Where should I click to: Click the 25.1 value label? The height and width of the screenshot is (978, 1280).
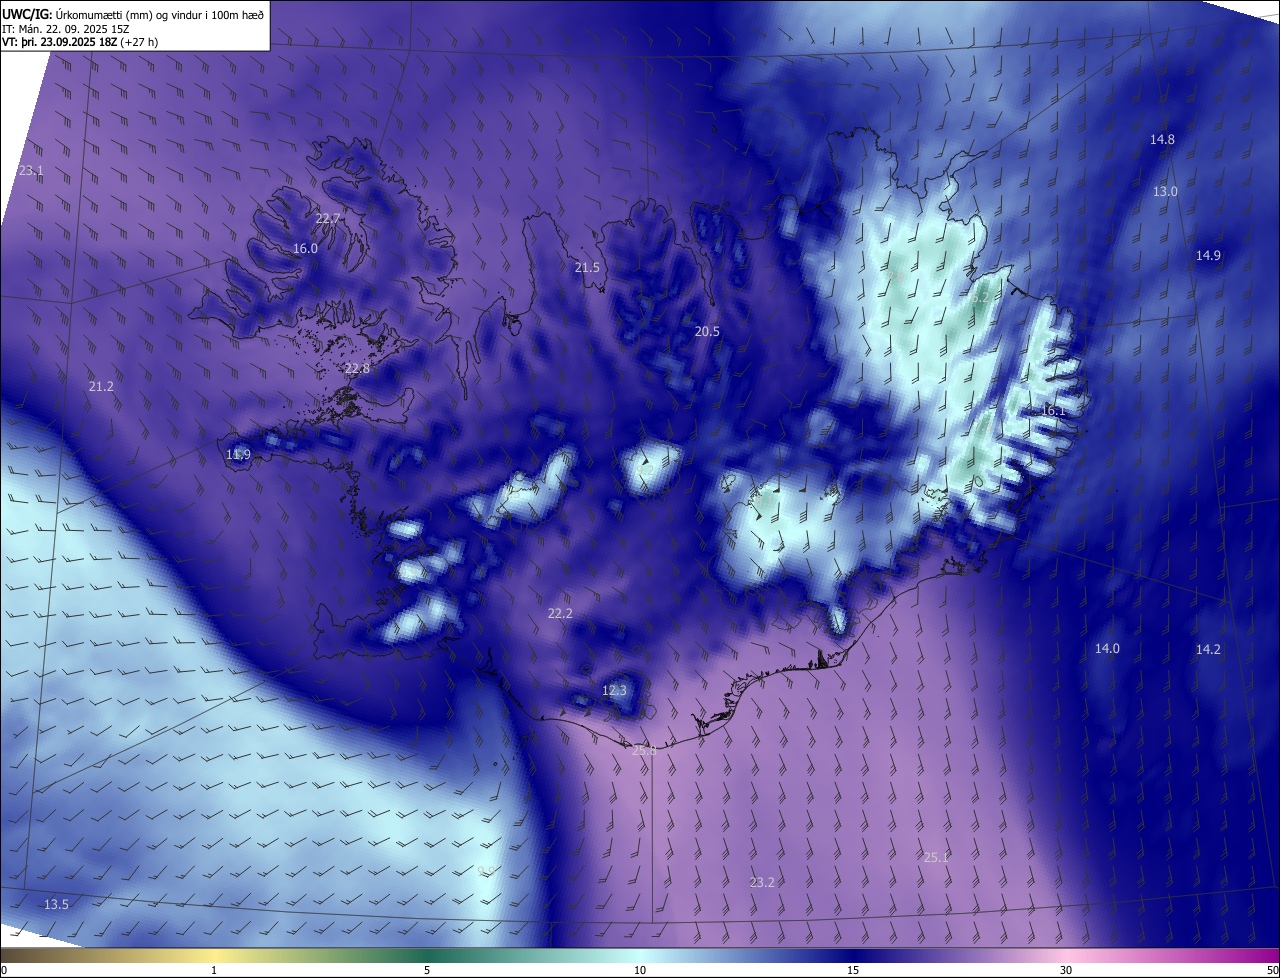point(936,857)
